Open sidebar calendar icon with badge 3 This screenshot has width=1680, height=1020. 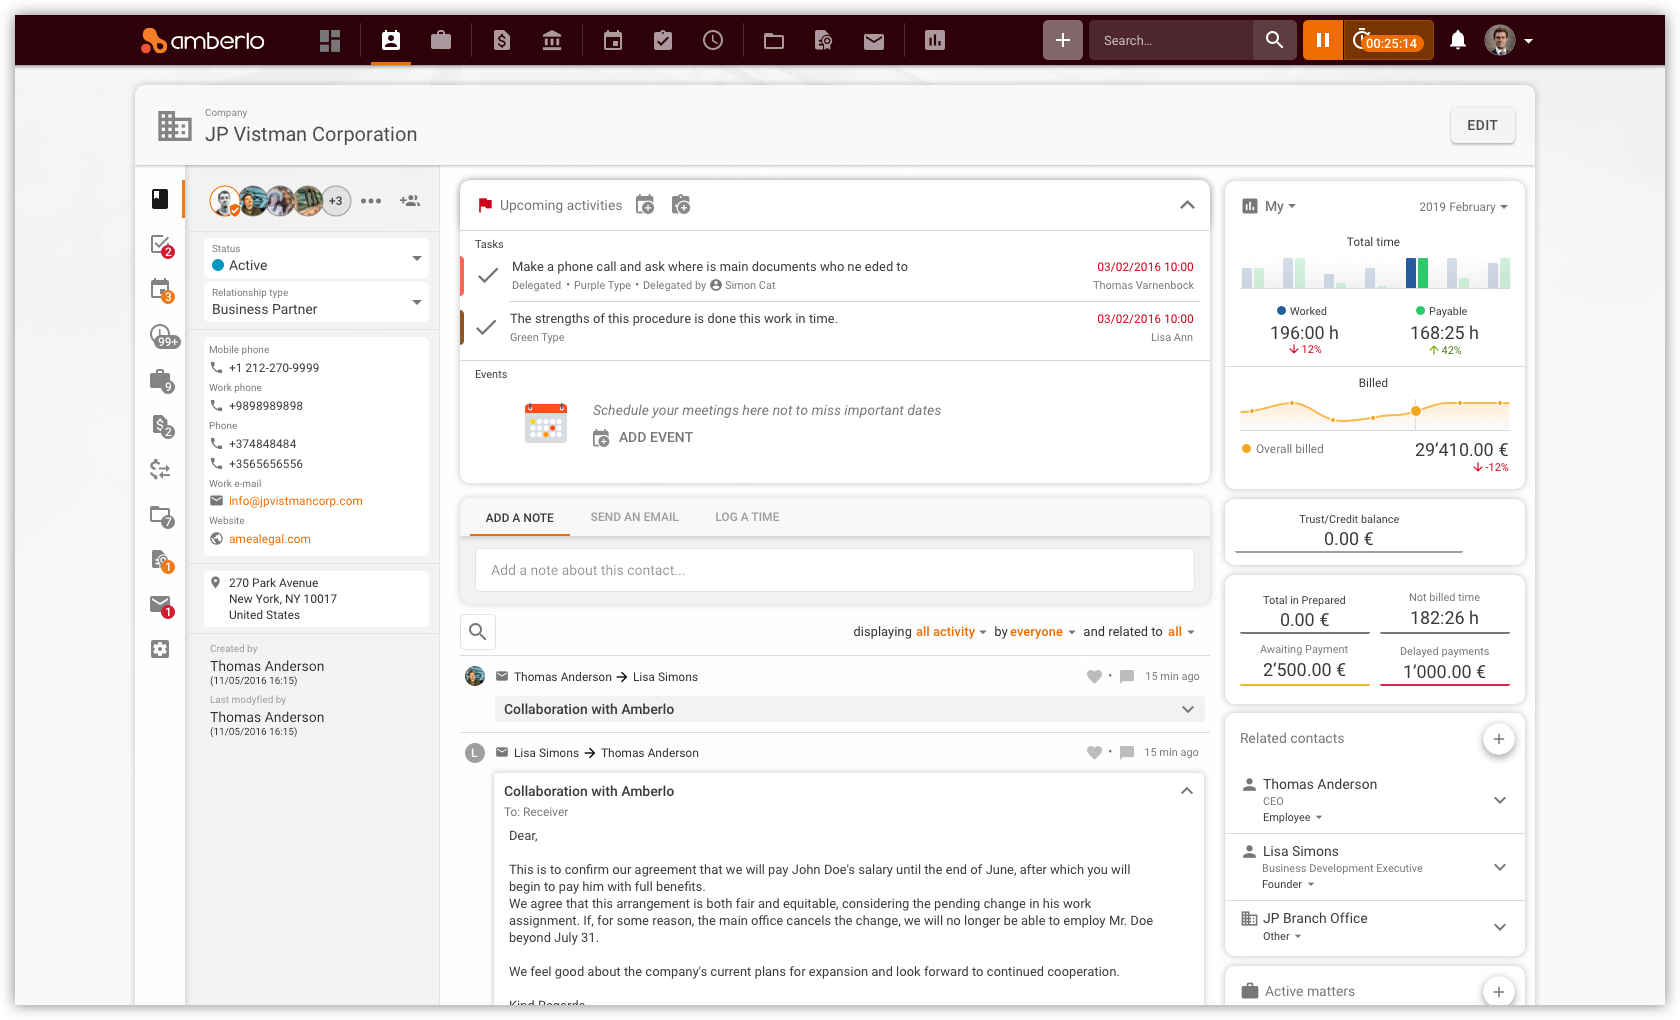coord(161,290)
